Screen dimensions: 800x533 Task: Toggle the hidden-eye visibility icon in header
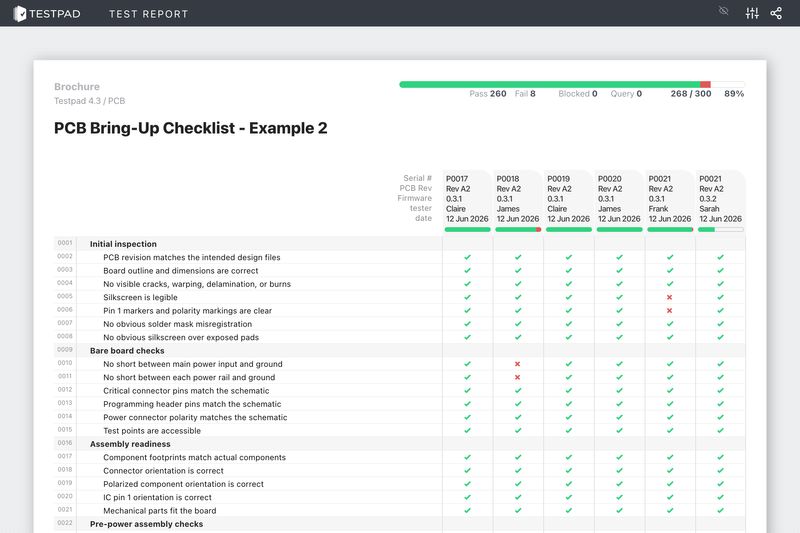[x=723, y=11]
